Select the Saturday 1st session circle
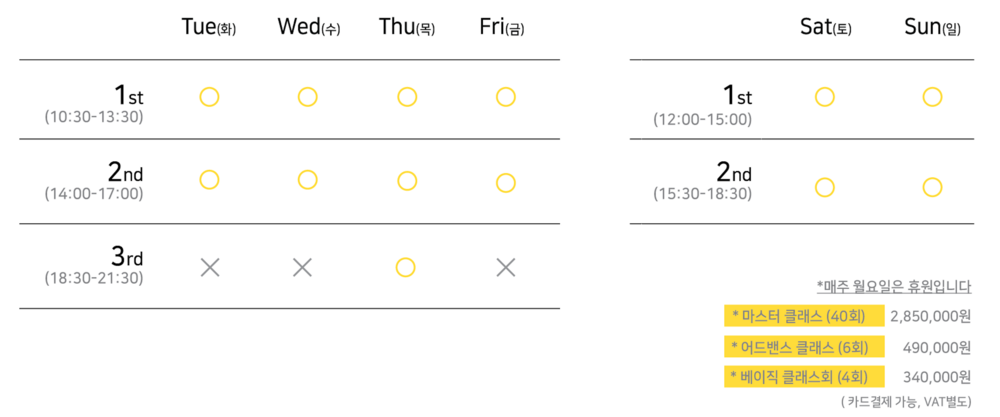Screen dimensions: 1000x417 point(825,97)
